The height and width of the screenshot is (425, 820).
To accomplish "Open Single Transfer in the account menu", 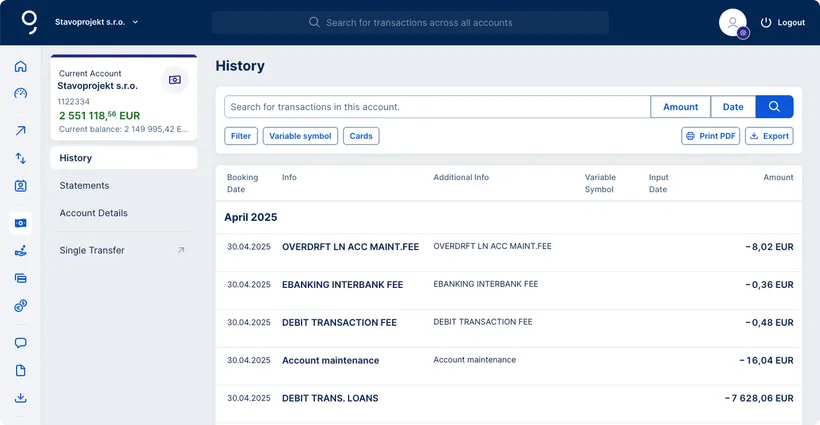I will click(124, 250).
